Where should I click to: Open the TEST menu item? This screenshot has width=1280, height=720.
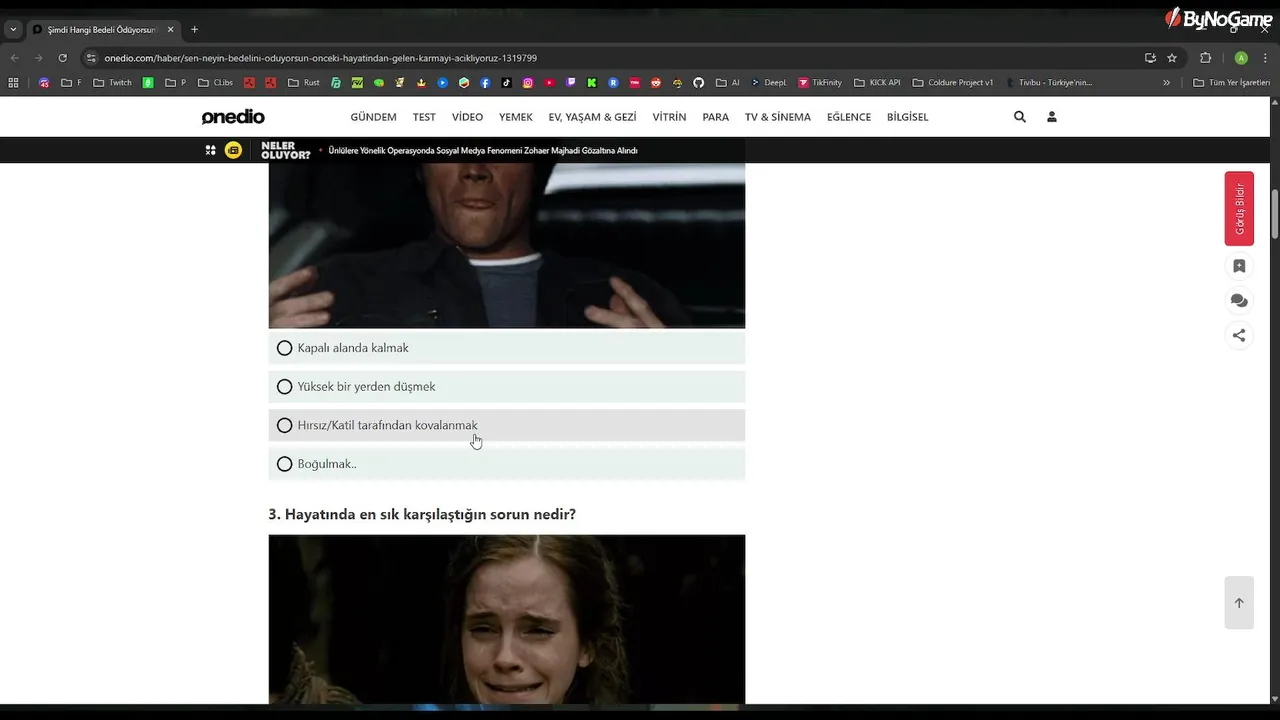point(424,117)
